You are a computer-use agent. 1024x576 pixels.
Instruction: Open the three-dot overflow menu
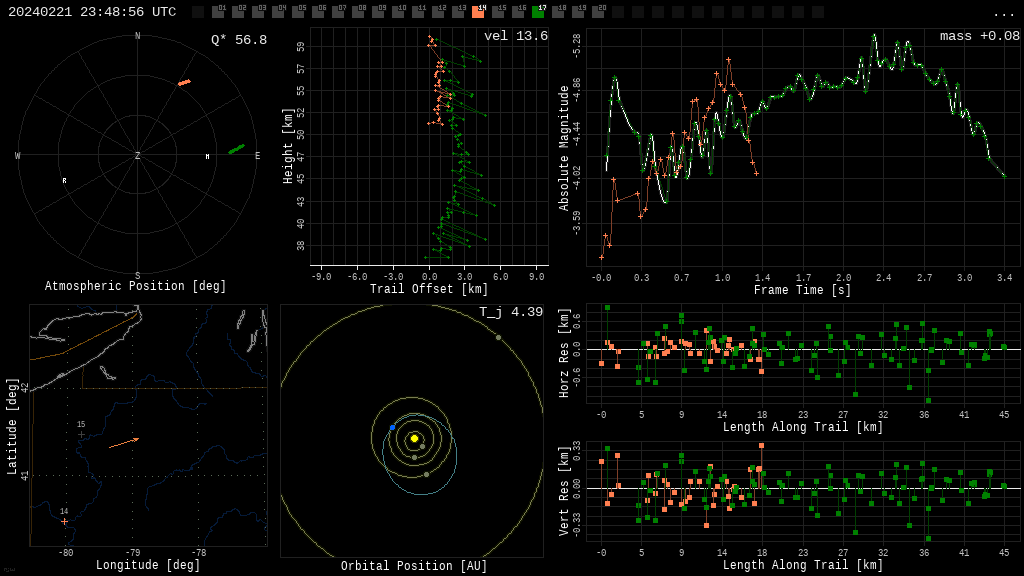click(x=1003, y=13)
